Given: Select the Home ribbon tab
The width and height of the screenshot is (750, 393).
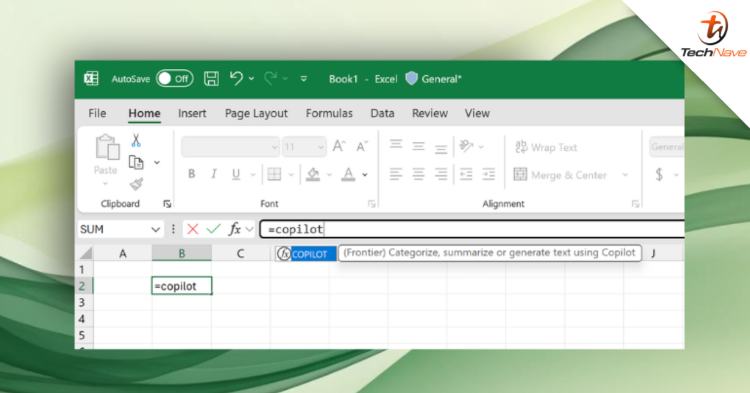Looking at the screenshot, I should click(x=144, y=113).
